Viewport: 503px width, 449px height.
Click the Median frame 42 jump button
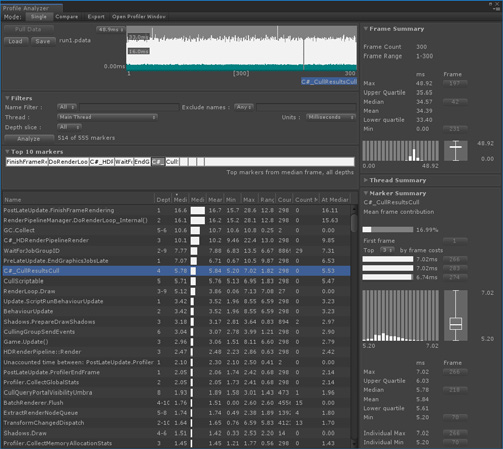455,102
